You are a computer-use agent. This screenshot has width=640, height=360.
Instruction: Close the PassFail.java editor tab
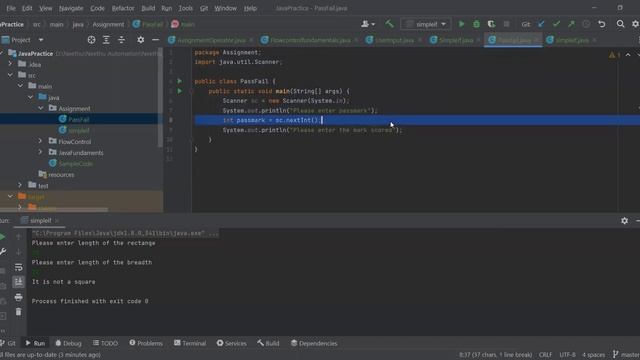pos(536,40)
